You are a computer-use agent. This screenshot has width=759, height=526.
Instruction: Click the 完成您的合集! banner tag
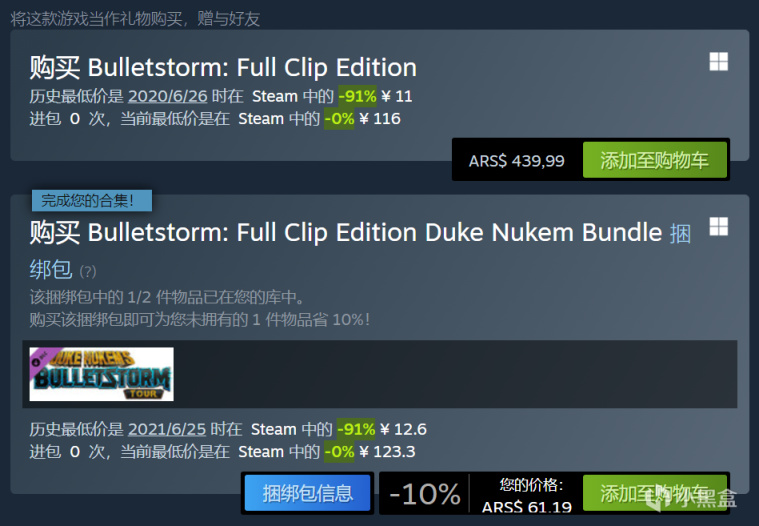91,200
